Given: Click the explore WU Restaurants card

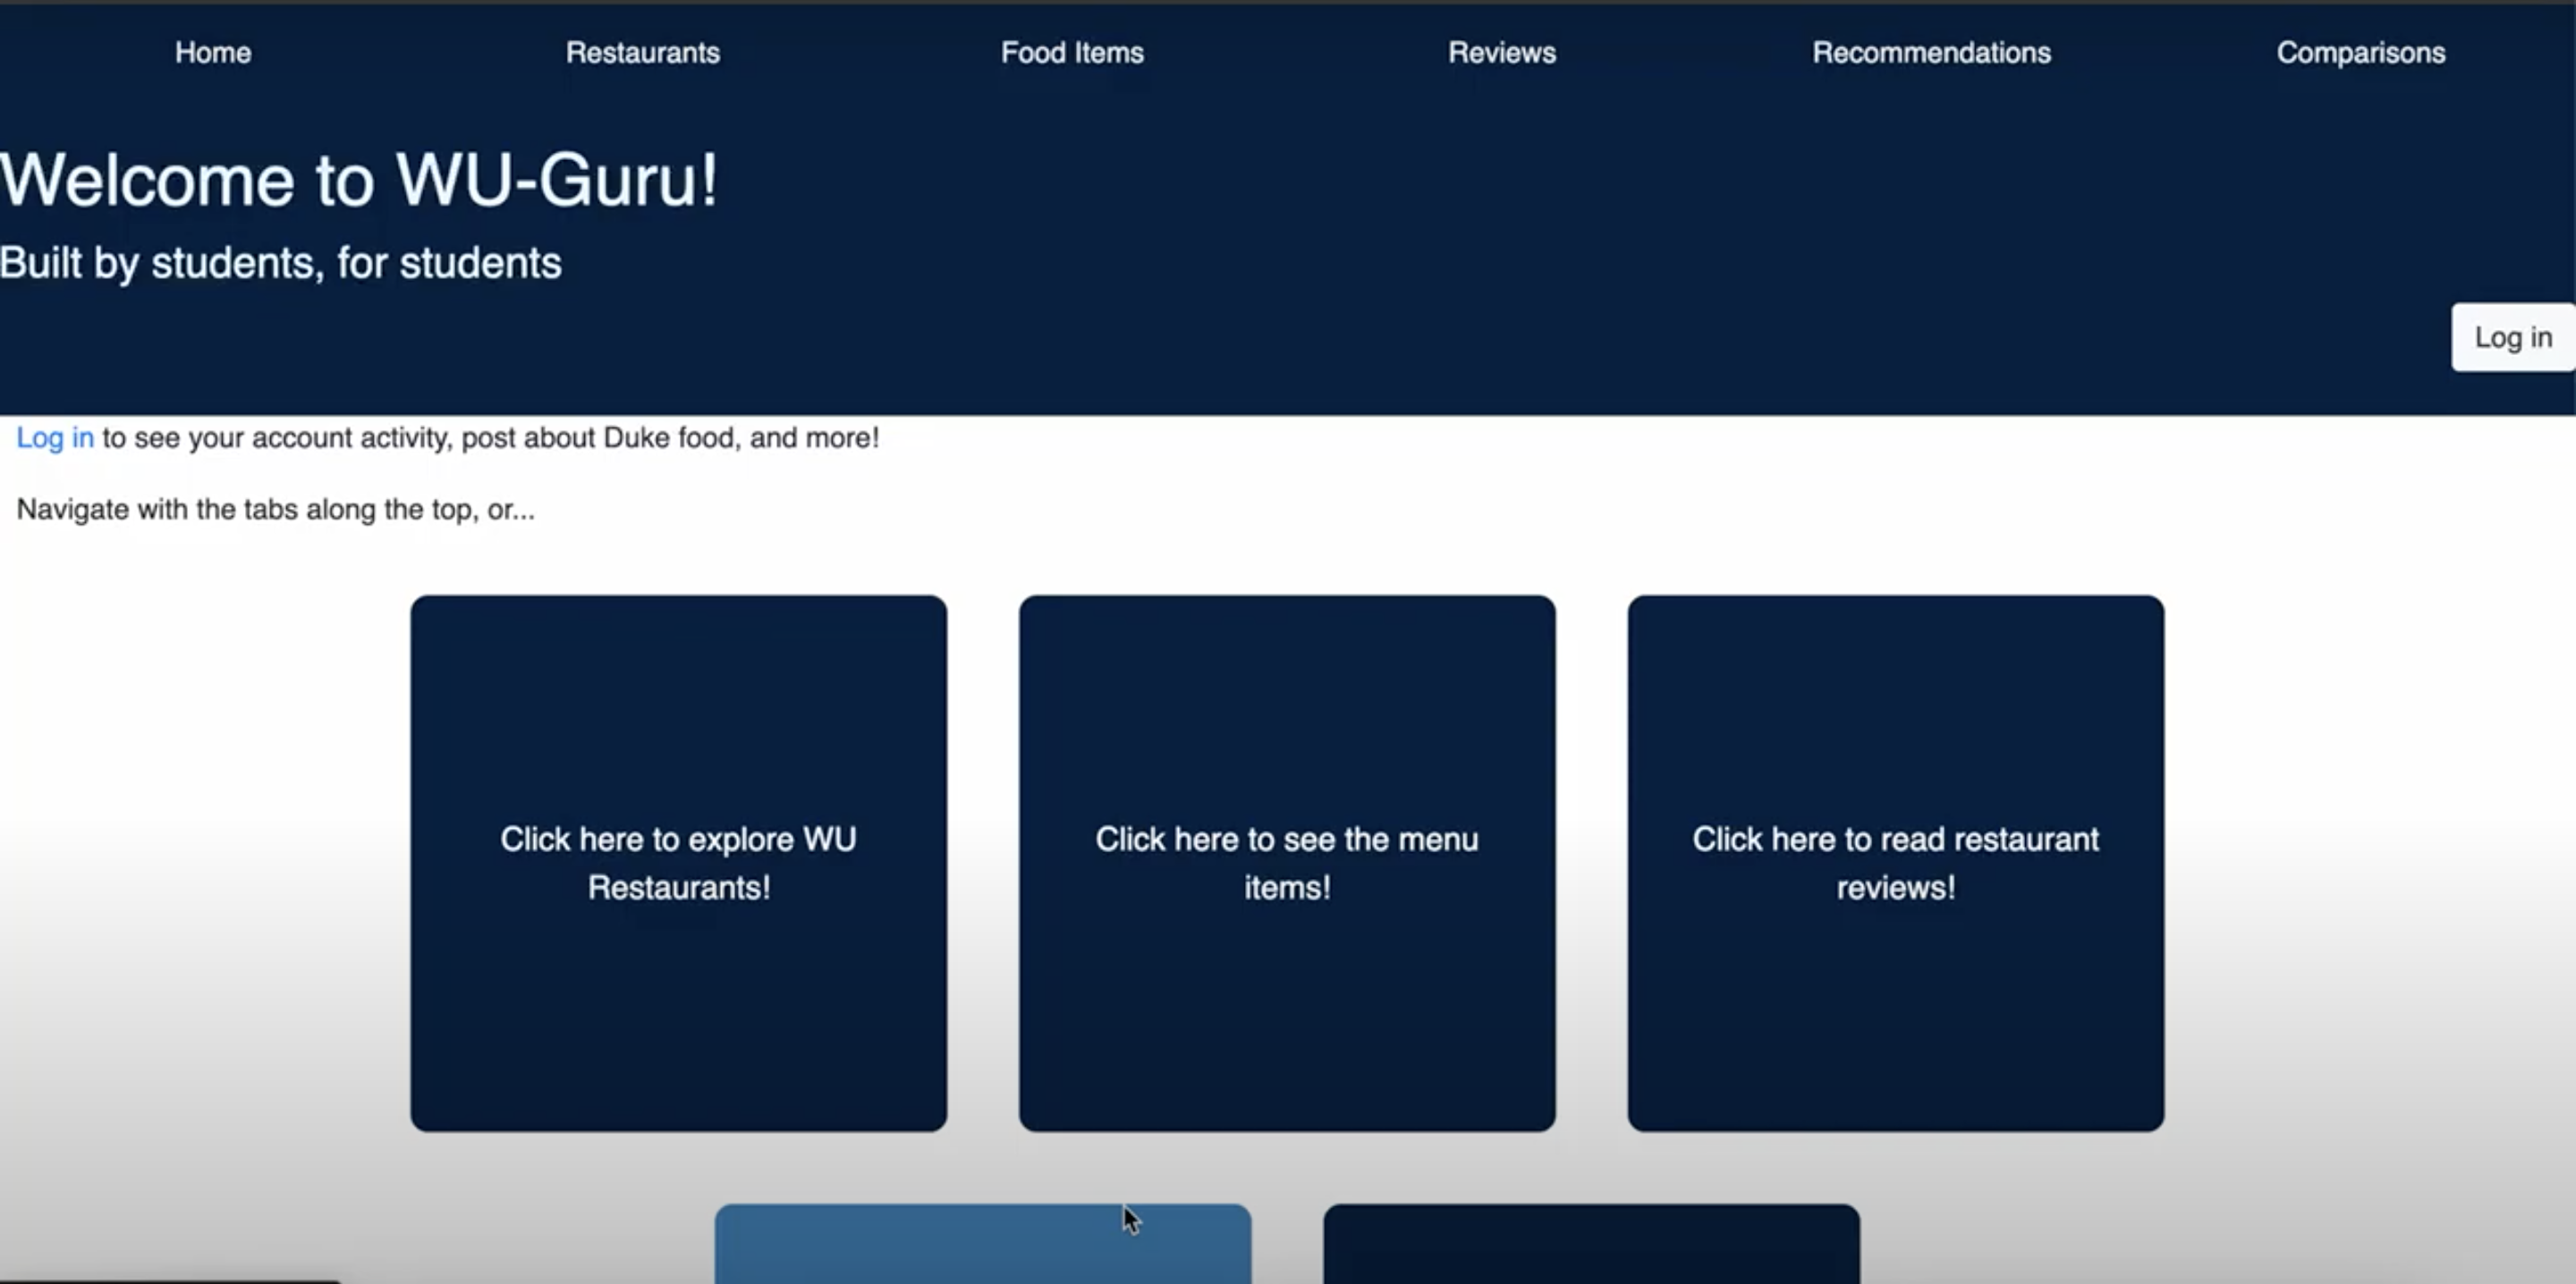Looking at the screenshot, I should click(678, 863).
